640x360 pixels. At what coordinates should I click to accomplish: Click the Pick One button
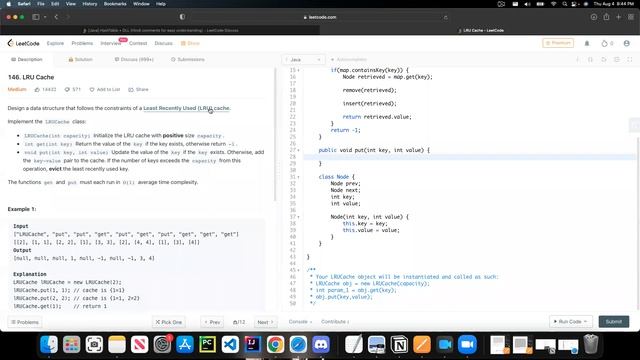(169, 322)
